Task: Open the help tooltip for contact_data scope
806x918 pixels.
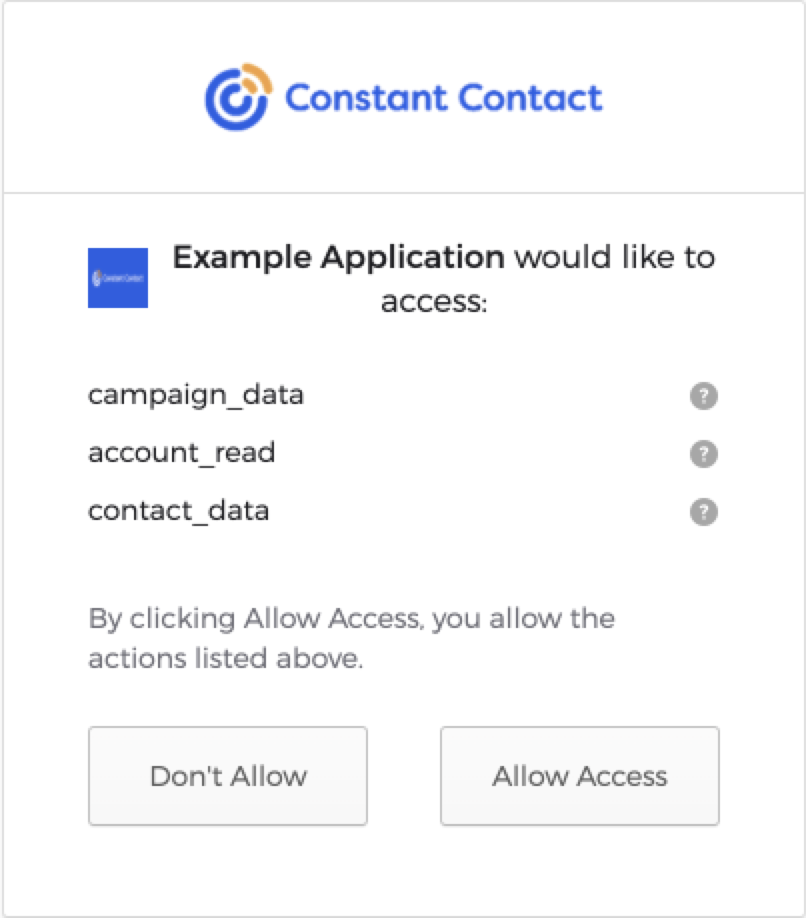Action: [703, 511]
